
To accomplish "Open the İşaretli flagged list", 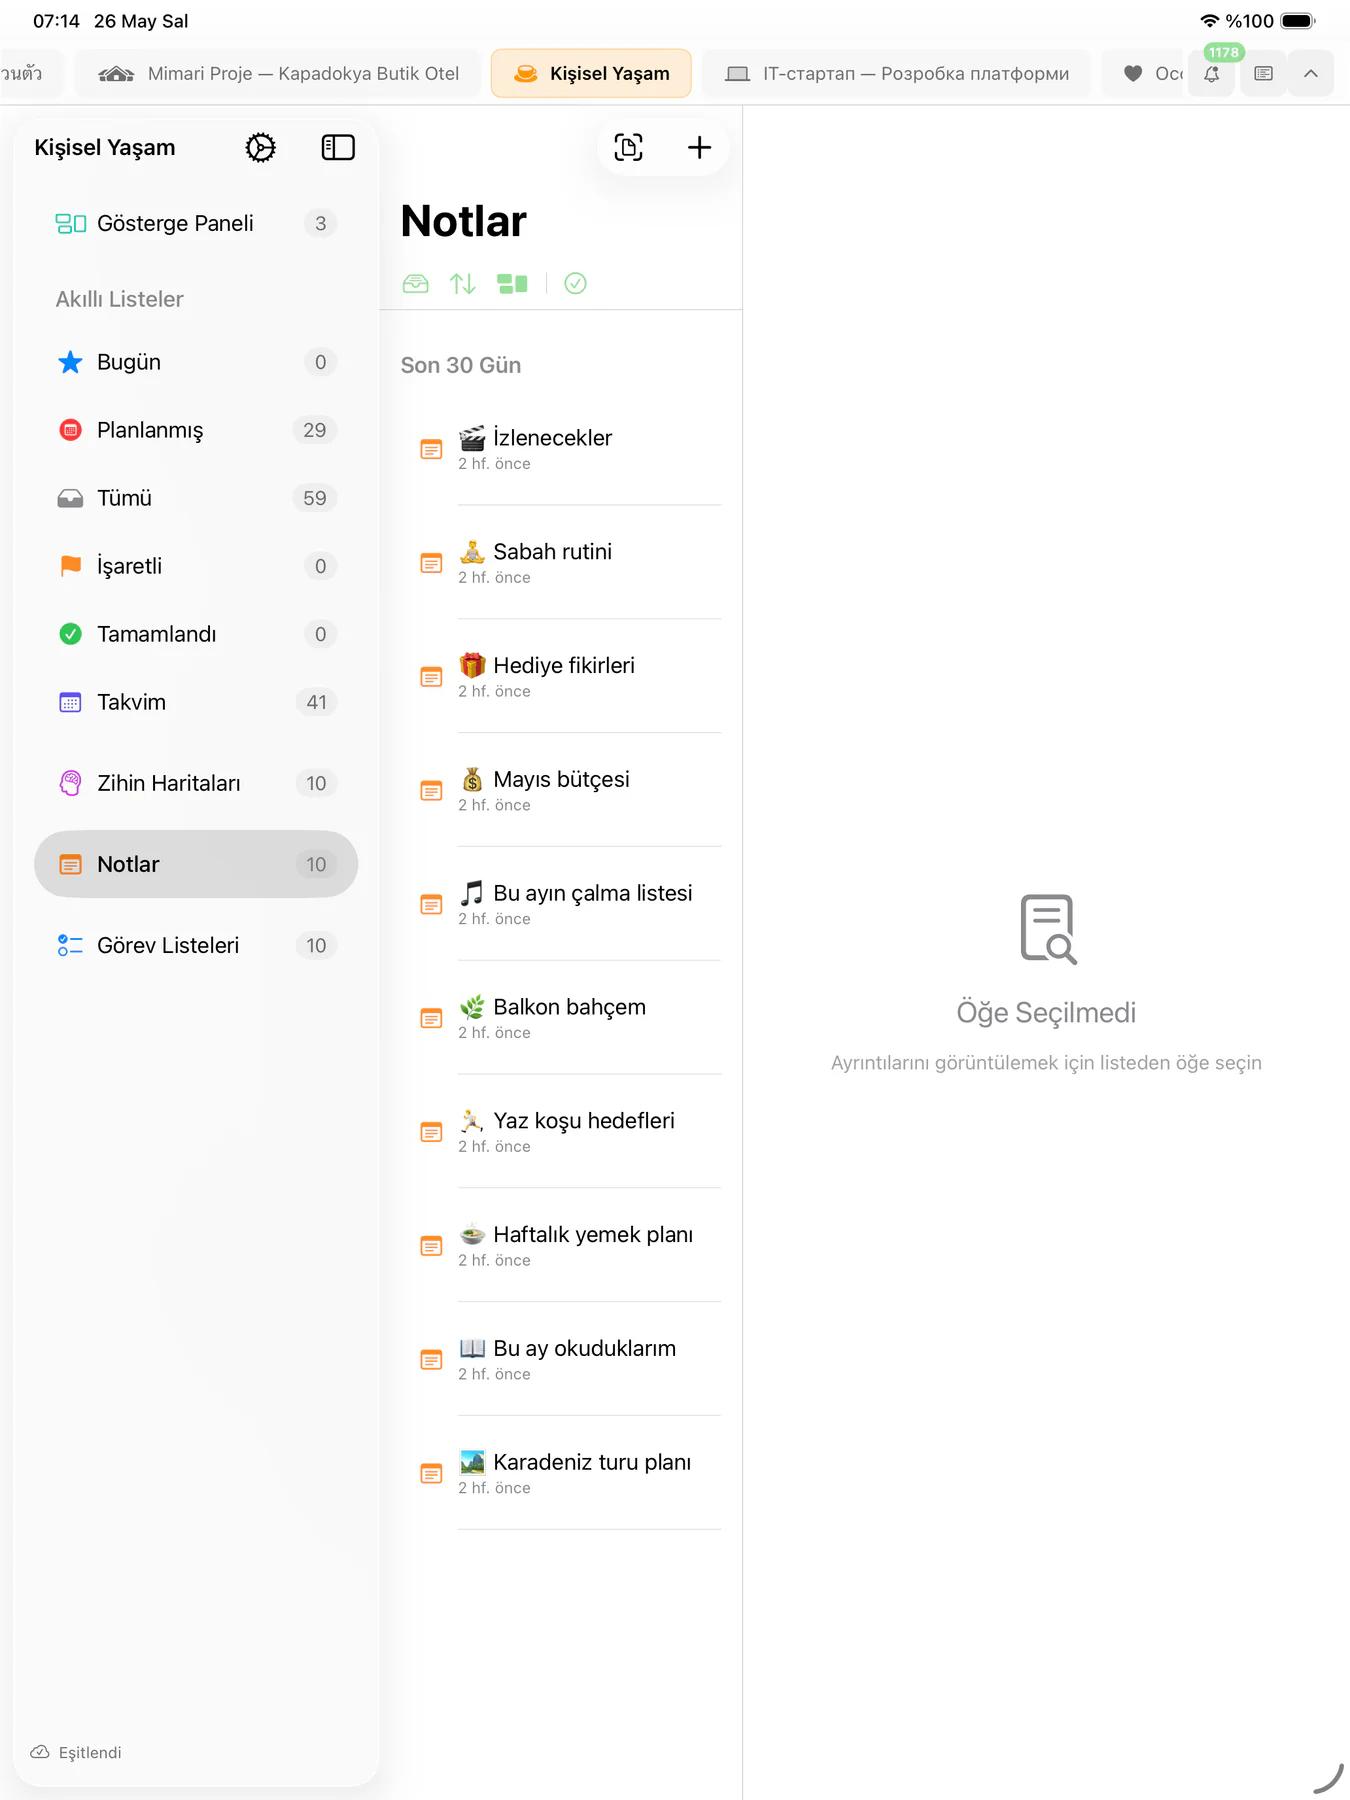I will click(x=196, y=566).
